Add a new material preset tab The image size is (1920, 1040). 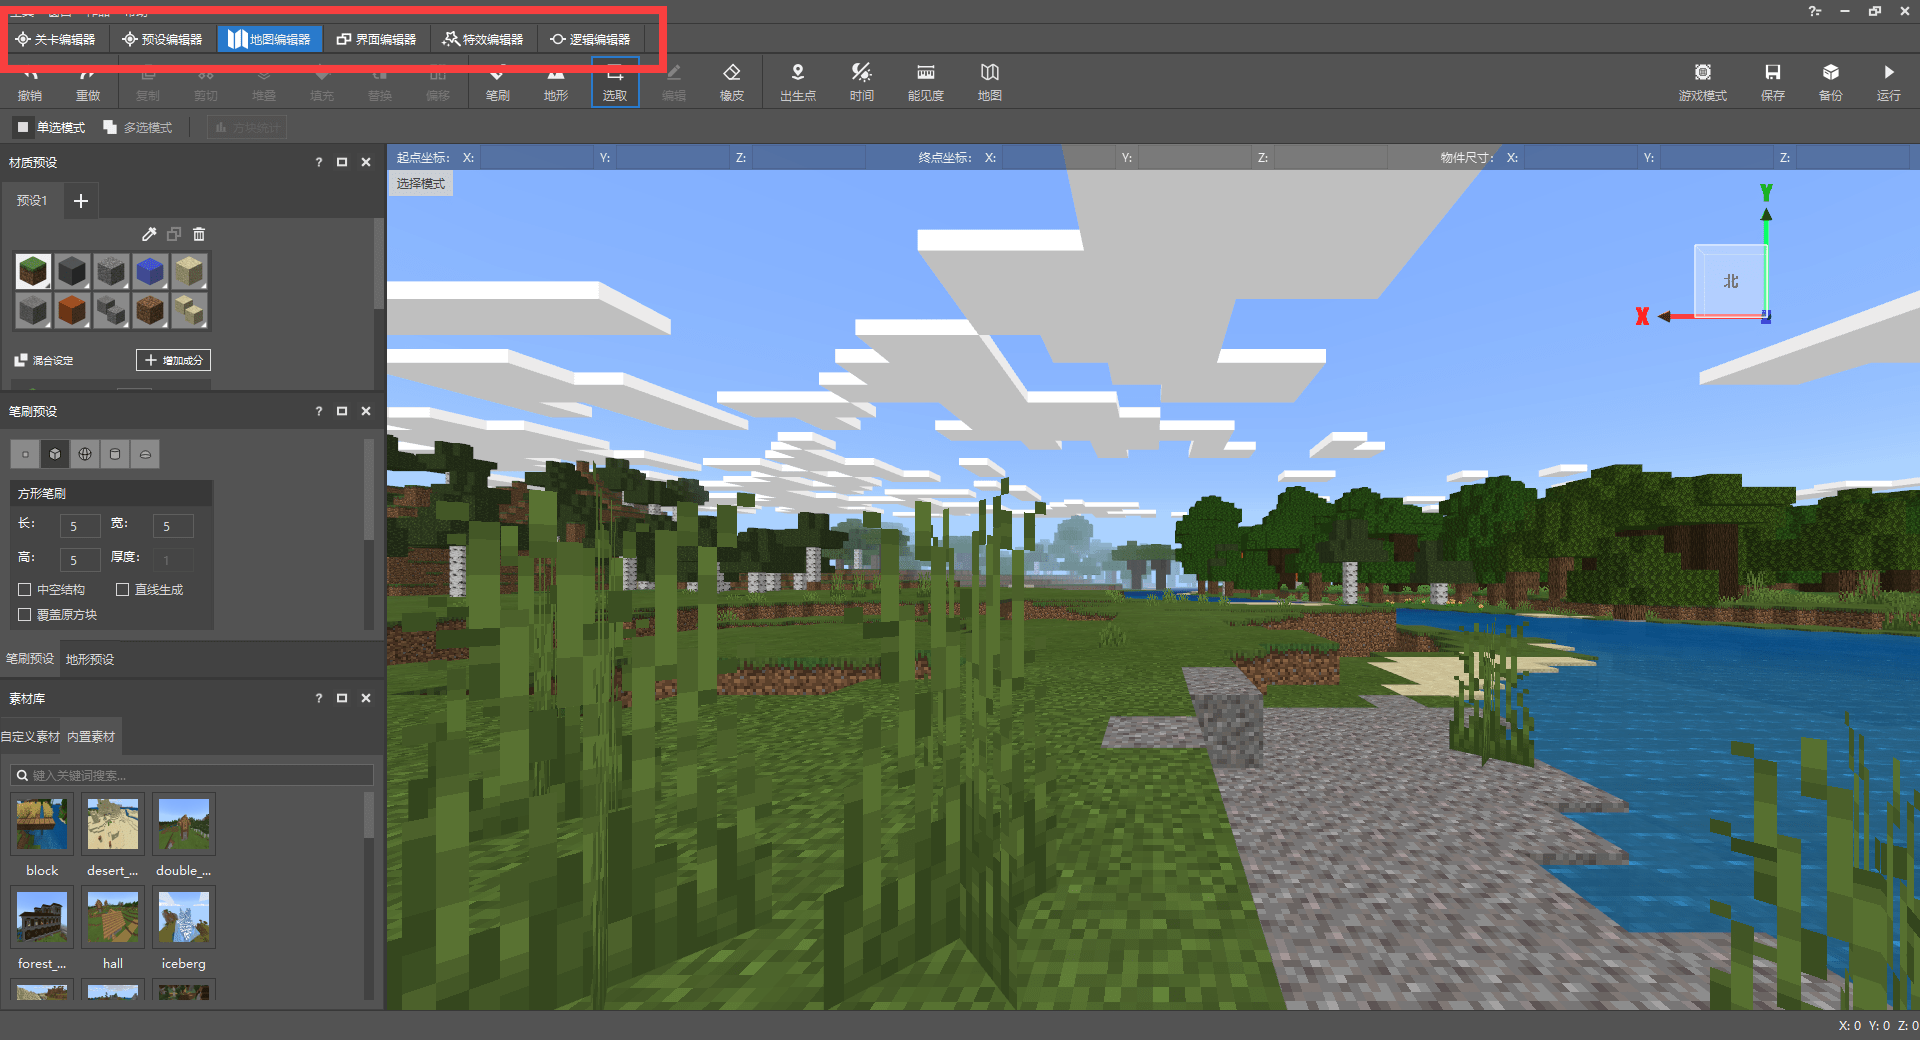point(81,201)
